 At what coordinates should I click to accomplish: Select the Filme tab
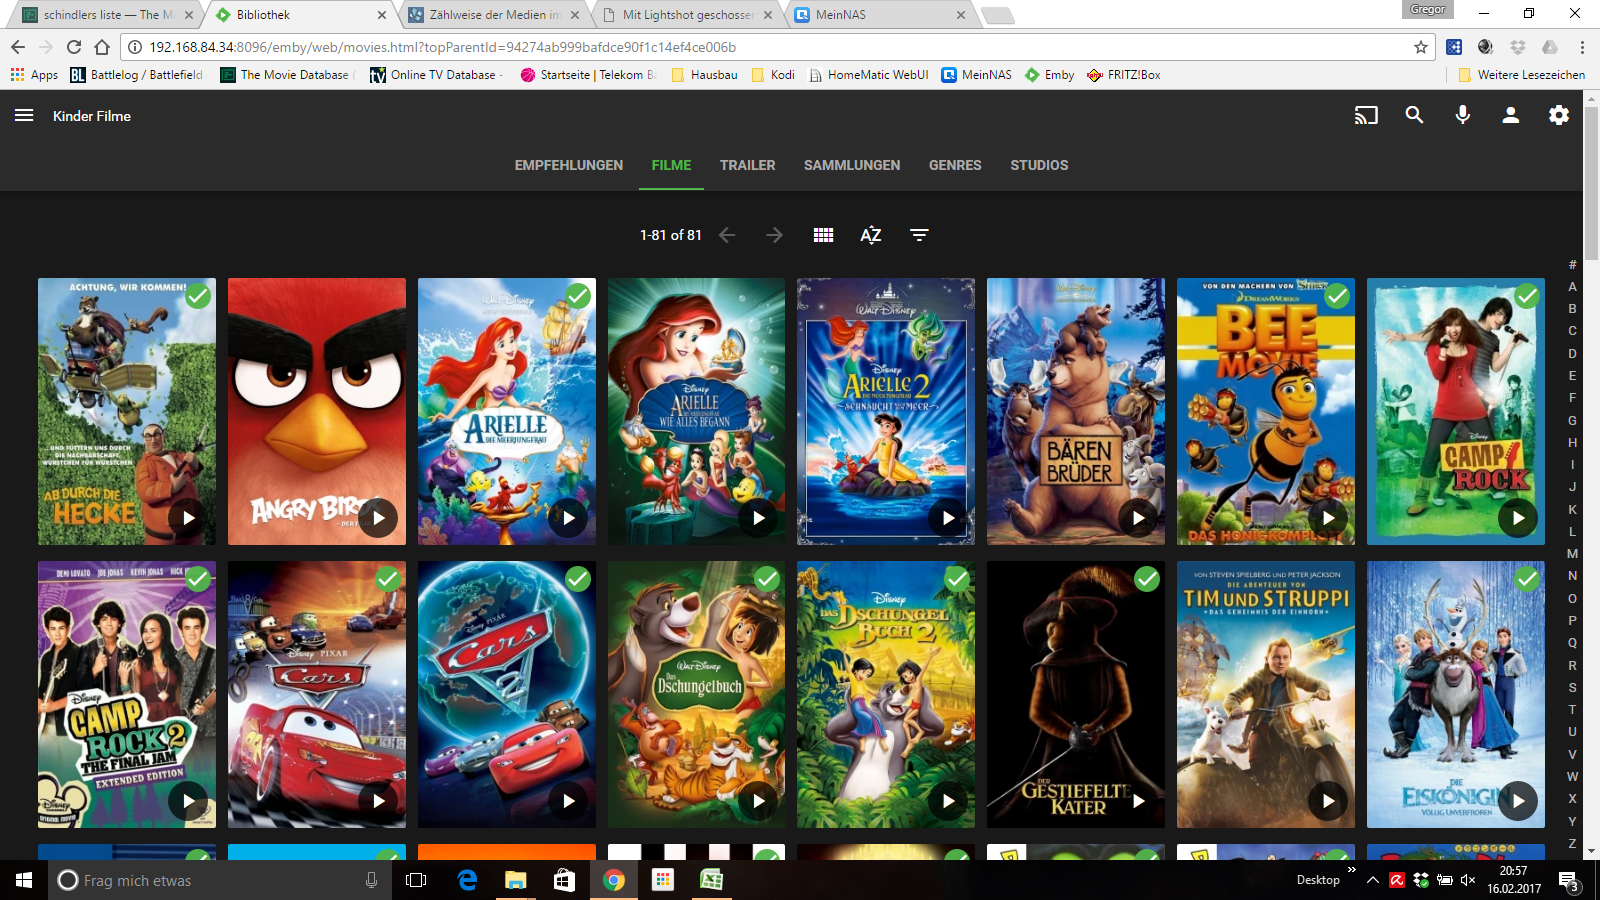coord(671,165)
